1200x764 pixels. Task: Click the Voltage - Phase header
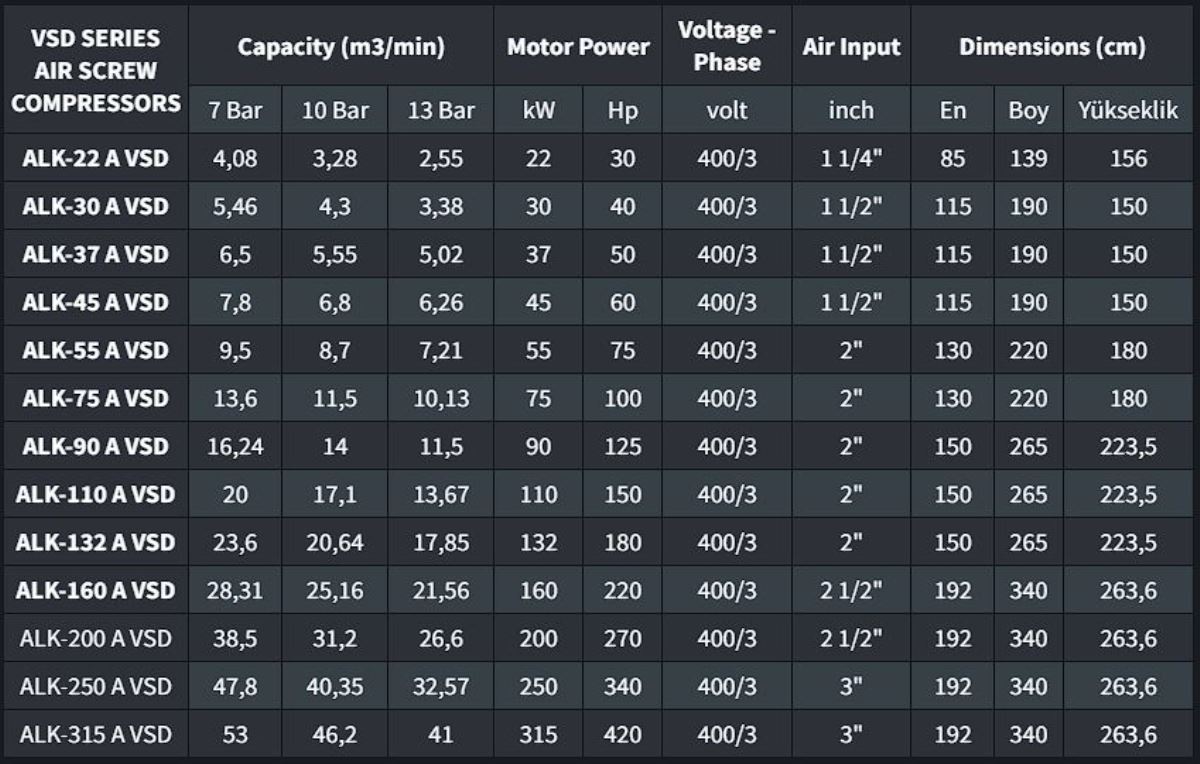(727, 46)
